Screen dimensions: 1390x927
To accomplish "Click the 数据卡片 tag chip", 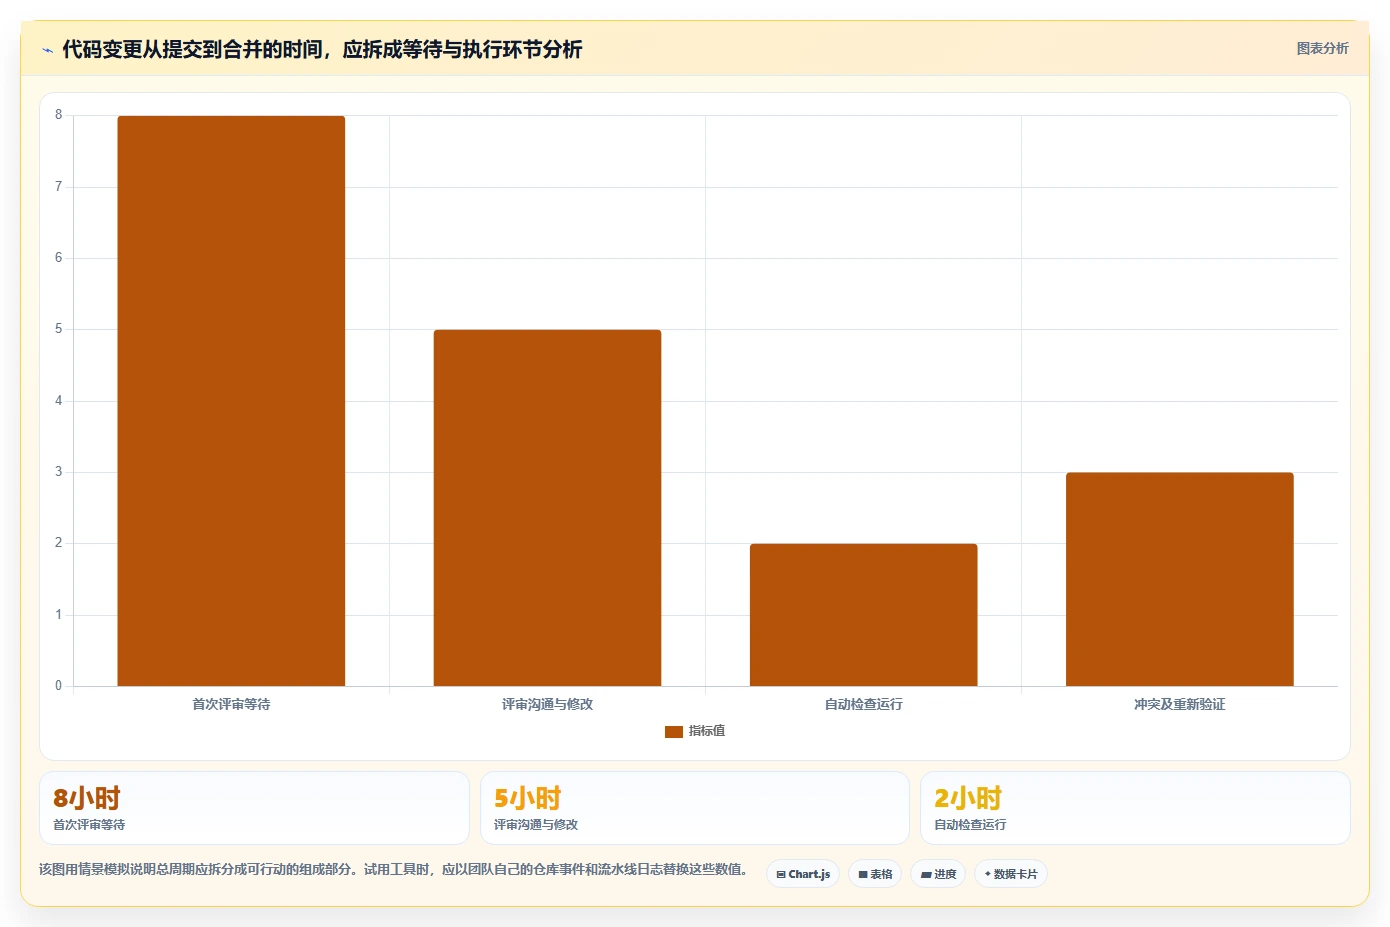I will [1011, 874].
